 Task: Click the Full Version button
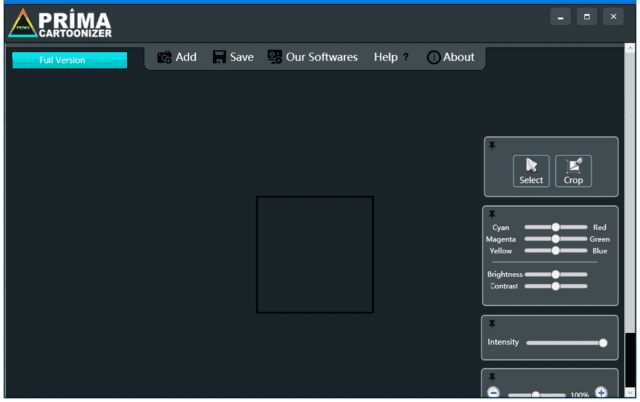70,60
